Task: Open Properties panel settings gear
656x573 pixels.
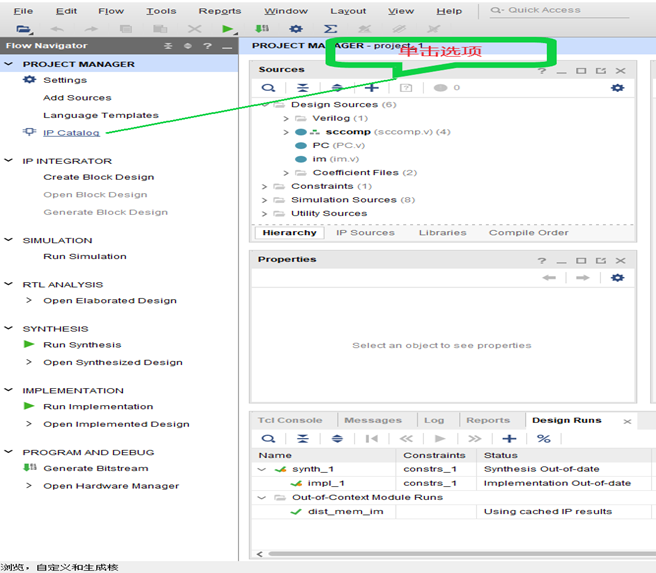Action: pos(617,277)
